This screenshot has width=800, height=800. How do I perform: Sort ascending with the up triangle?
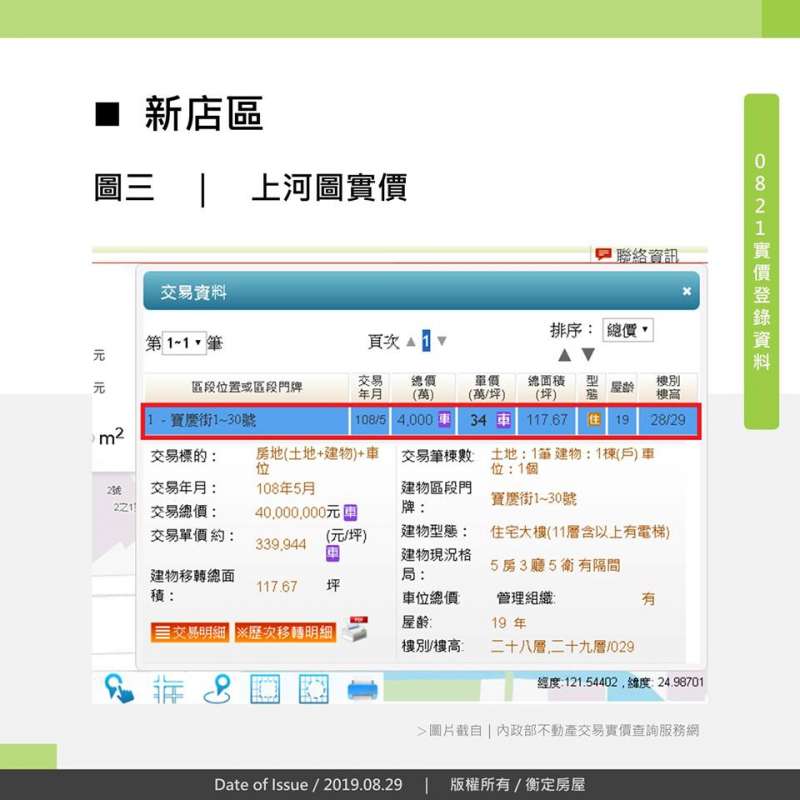point(564,355)
